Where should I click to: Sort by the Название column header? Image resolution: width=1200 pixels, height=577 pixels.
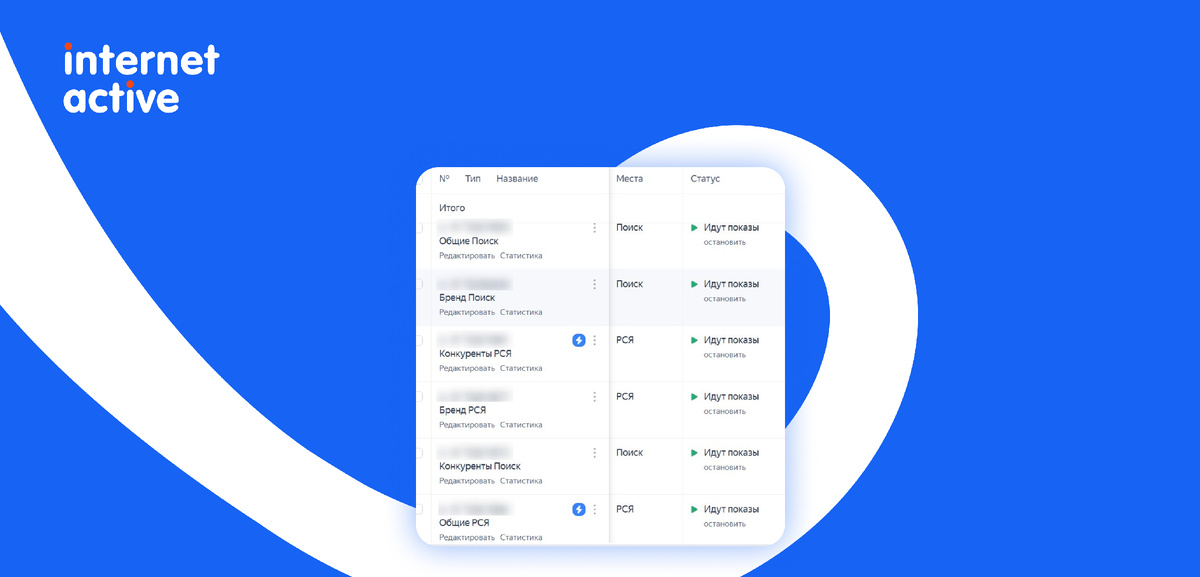click(517, 179)
